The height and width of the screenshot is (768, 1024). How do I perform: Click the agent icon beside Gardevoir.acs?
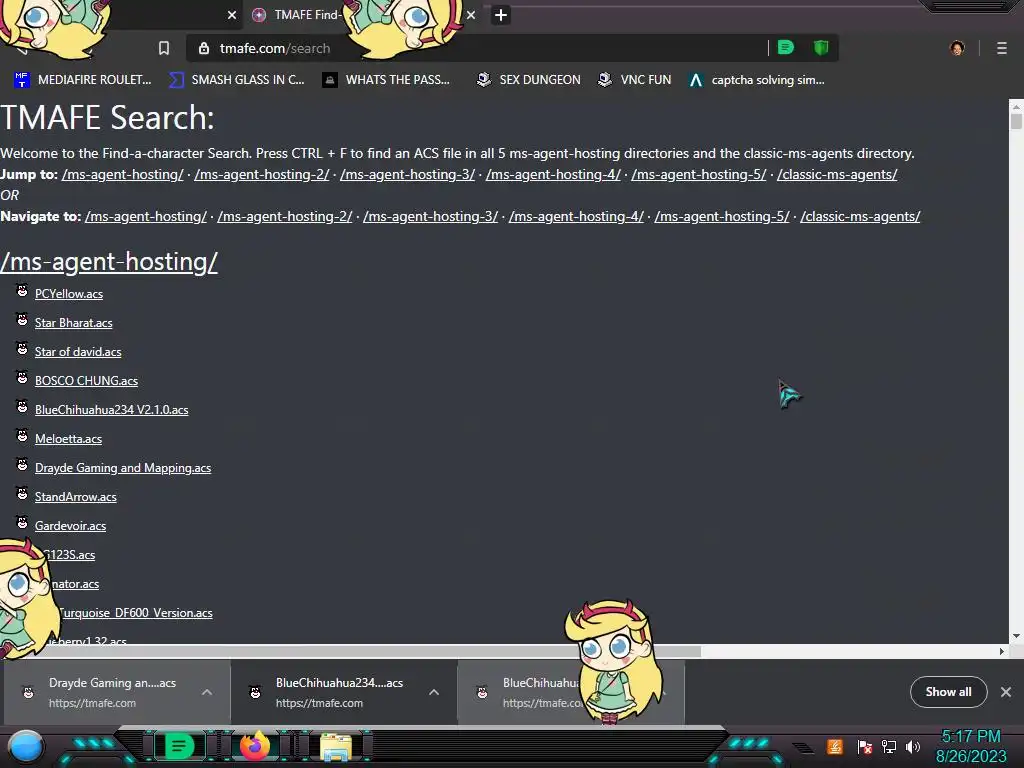(x=22, y=522)
